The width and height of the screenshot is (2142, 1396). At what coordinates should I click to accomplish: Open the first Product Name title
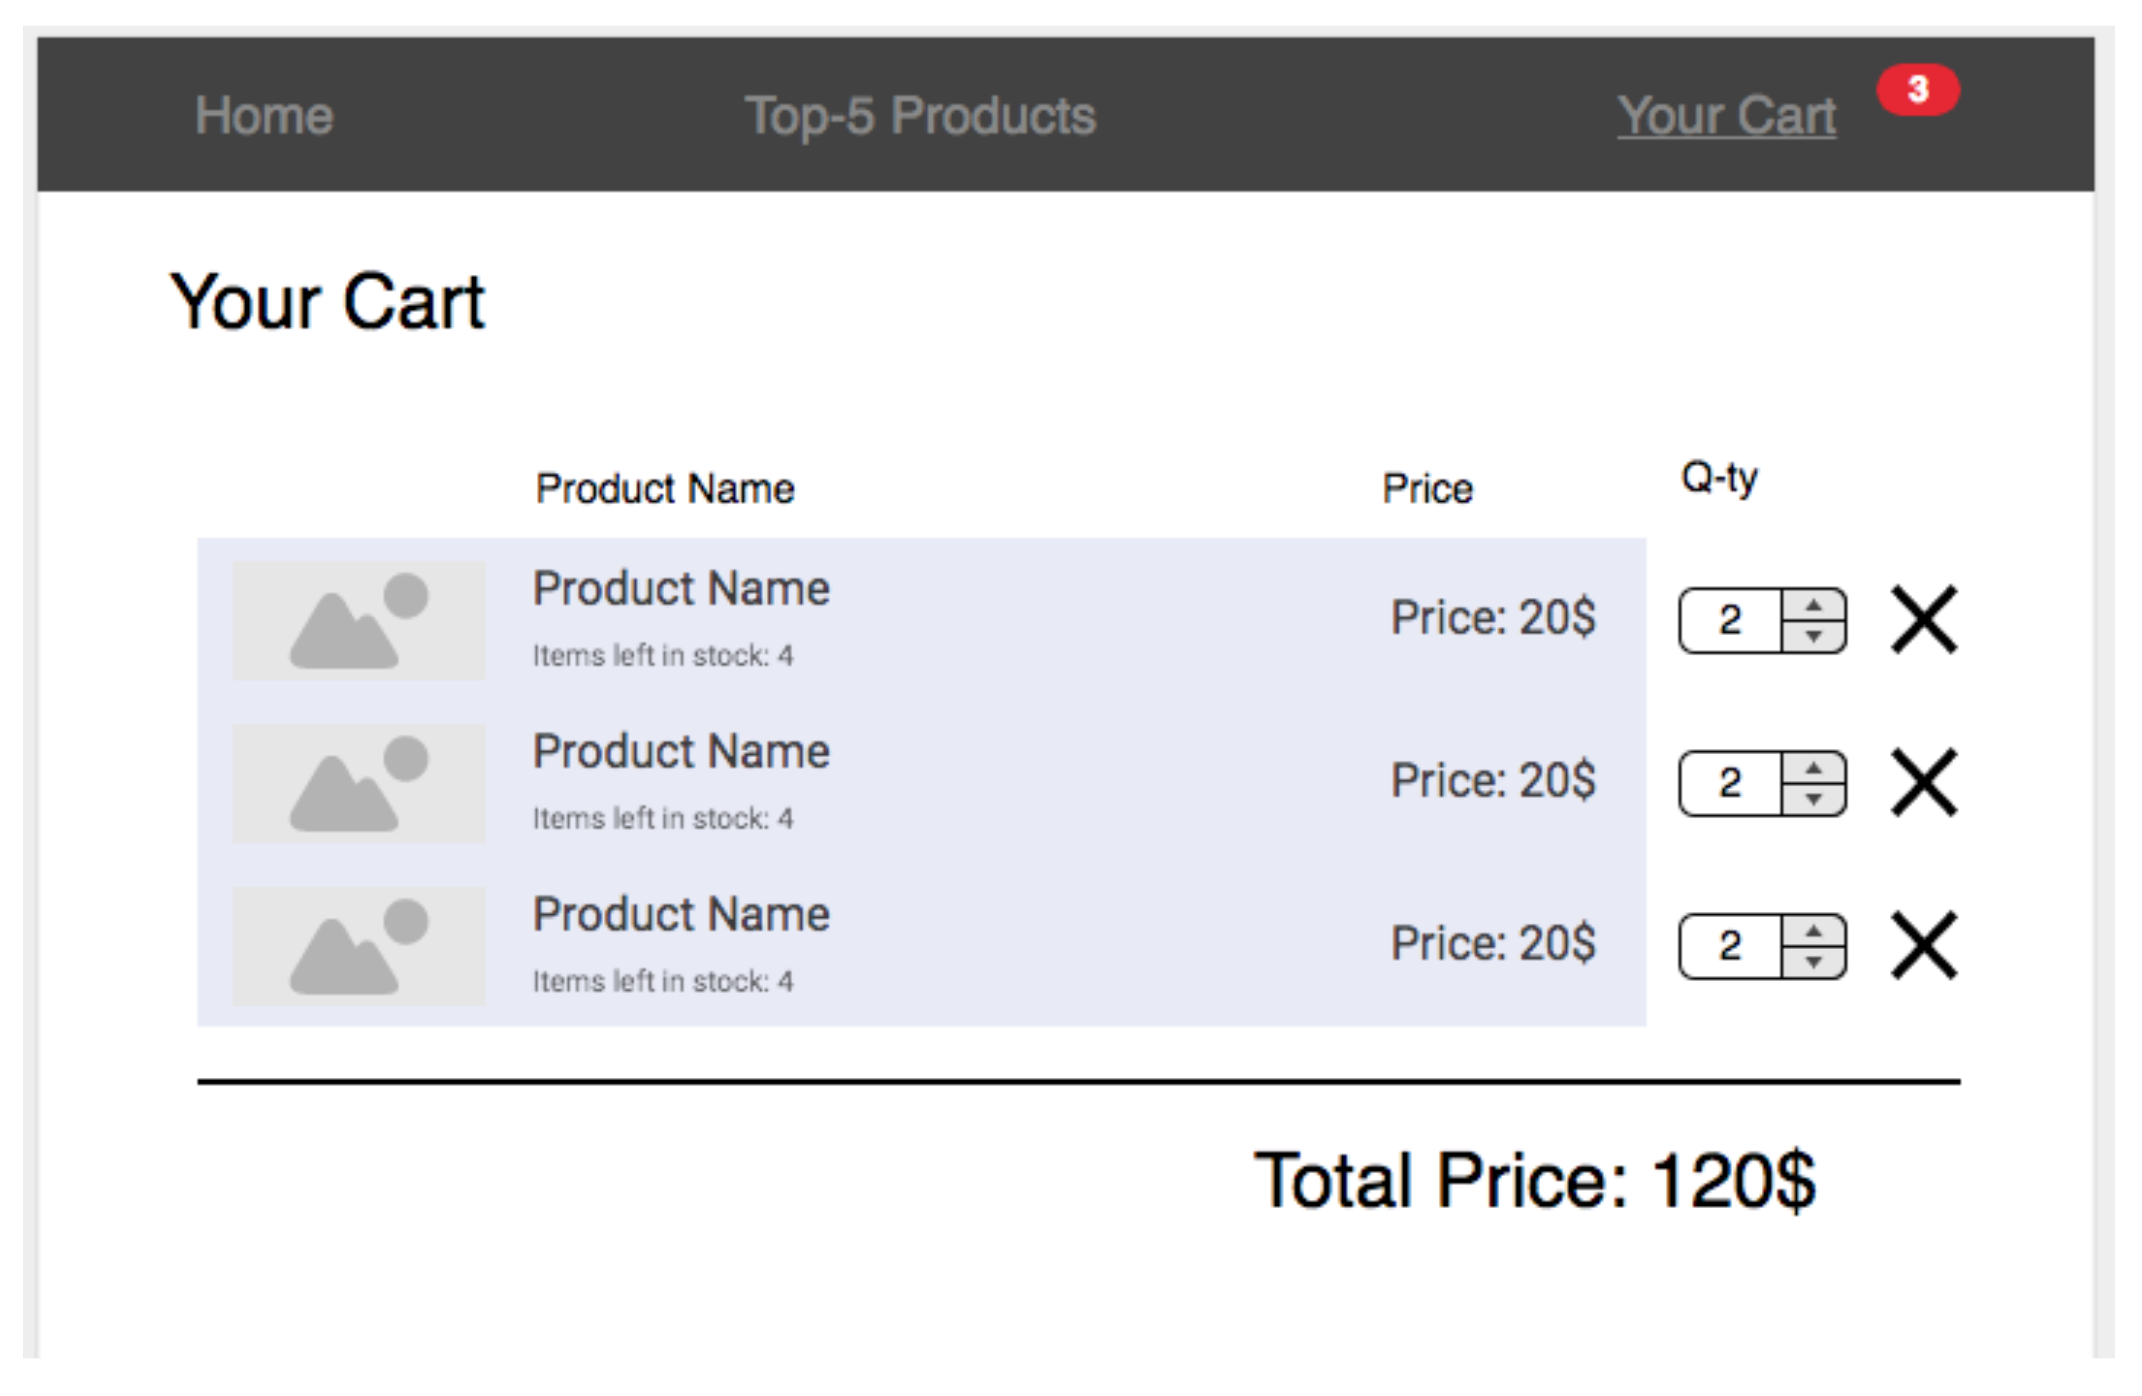pos(681,588)
